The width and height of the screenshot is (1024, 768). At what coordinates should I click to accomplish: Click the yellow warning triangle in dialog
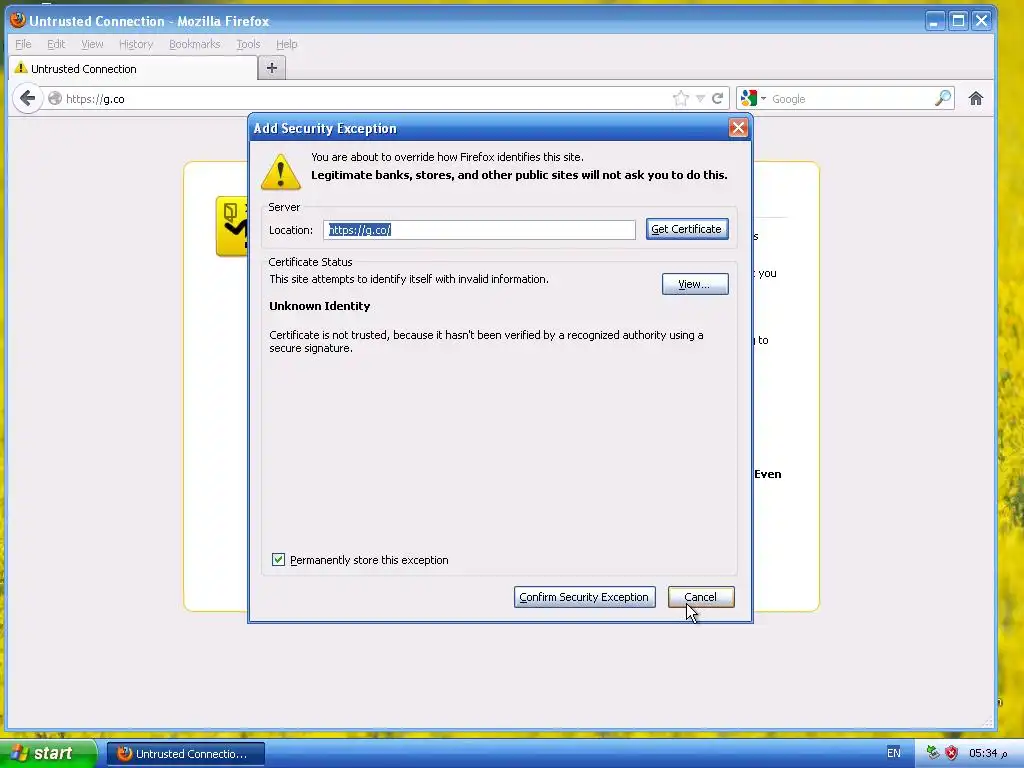[x=281, y=172]
